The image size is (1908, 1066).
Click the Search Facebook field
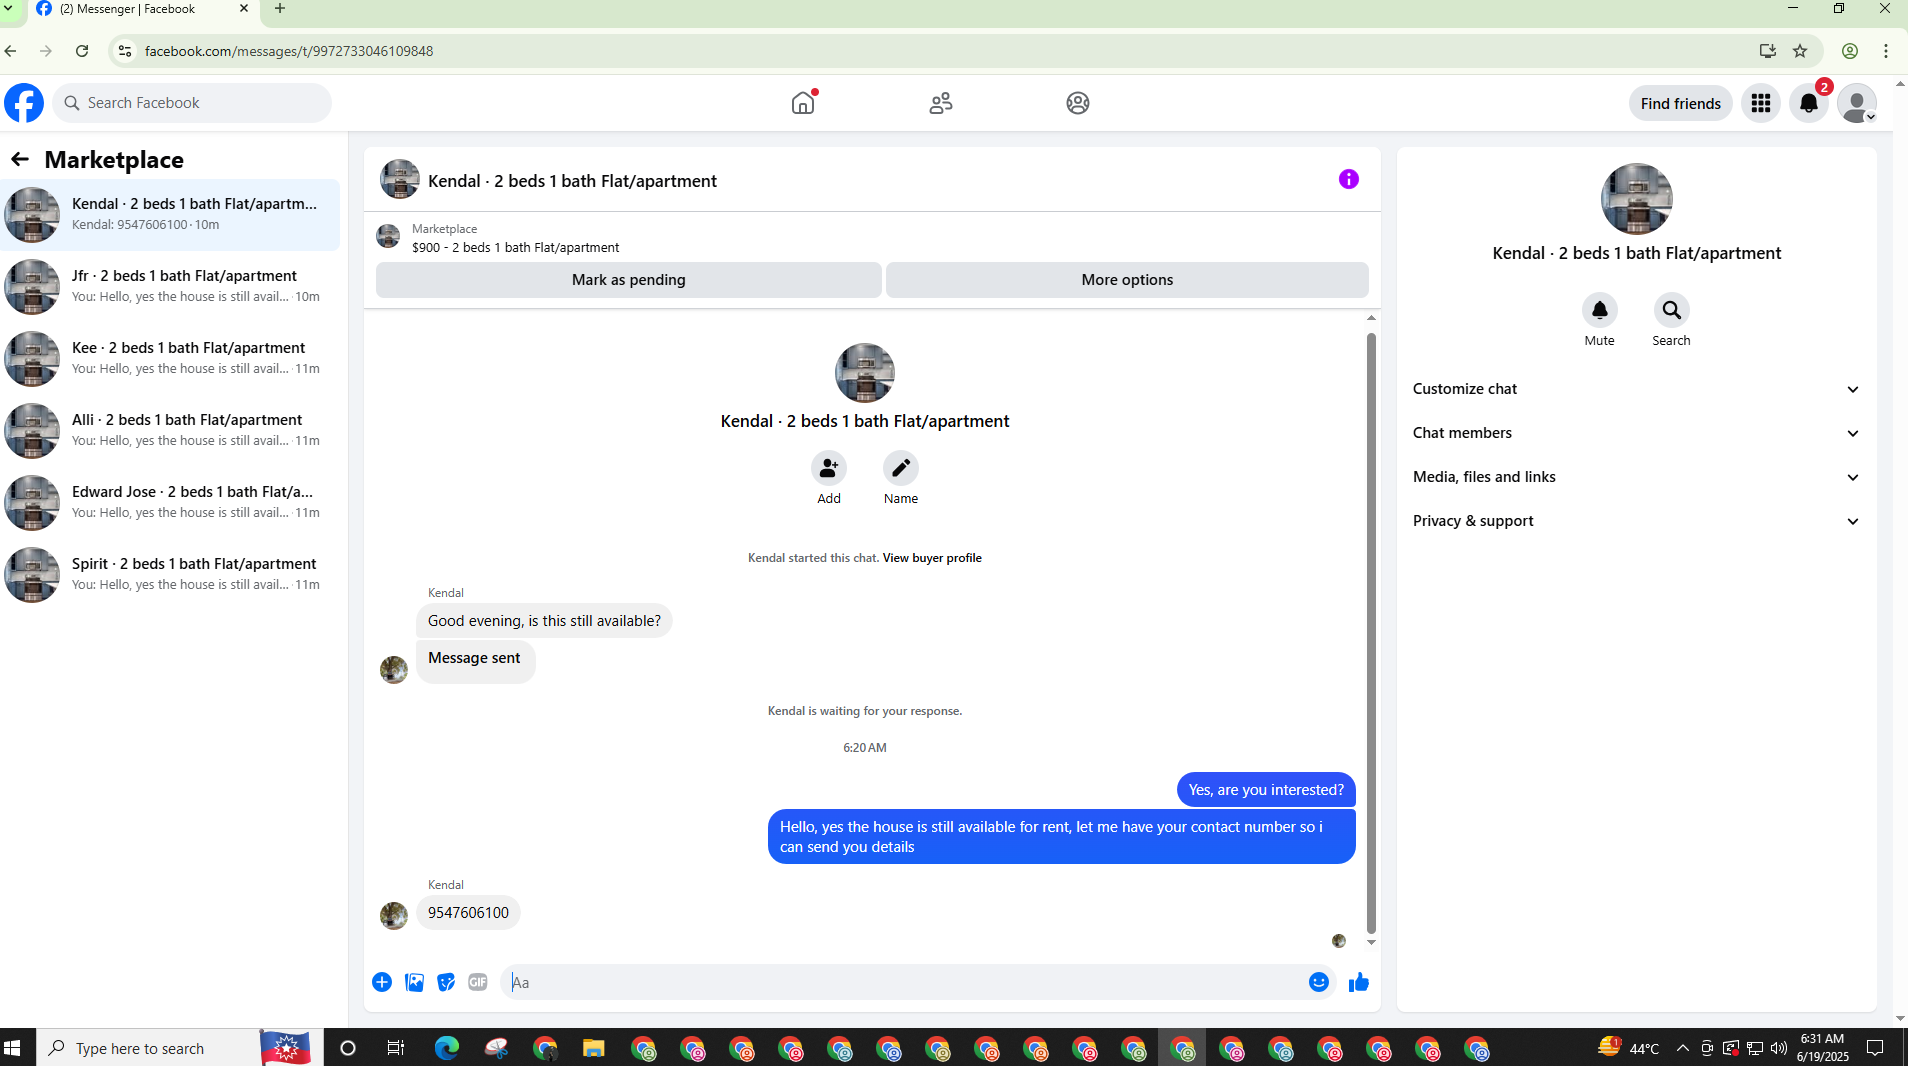tap(192, 103)
